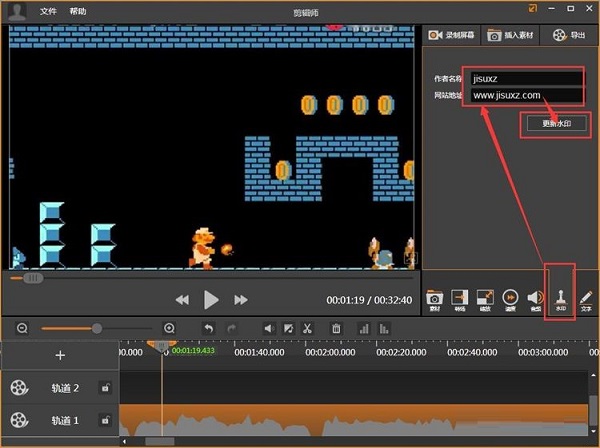Open the 水印 watermark stamp tool
Viewport: 600px width, 448px height.
(x=560, y=298)
